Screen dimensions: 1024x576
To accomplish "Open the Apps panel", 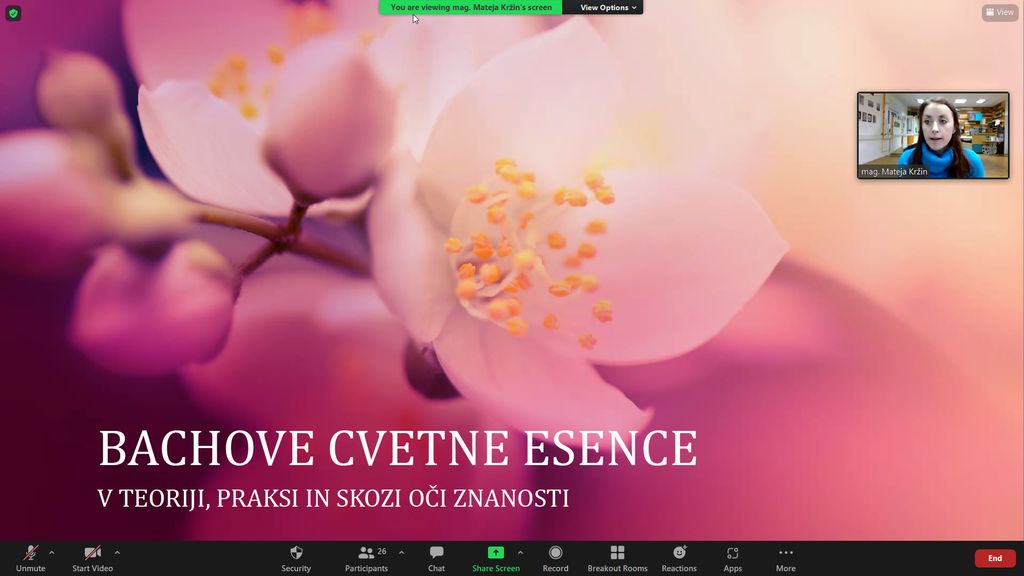I will point(732,553).
